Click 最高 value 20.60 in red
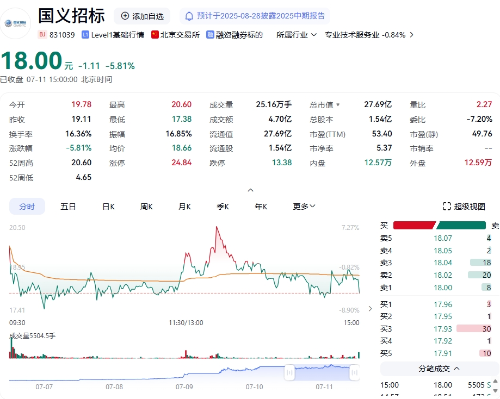The image size is (500, 399). [181, 104]
